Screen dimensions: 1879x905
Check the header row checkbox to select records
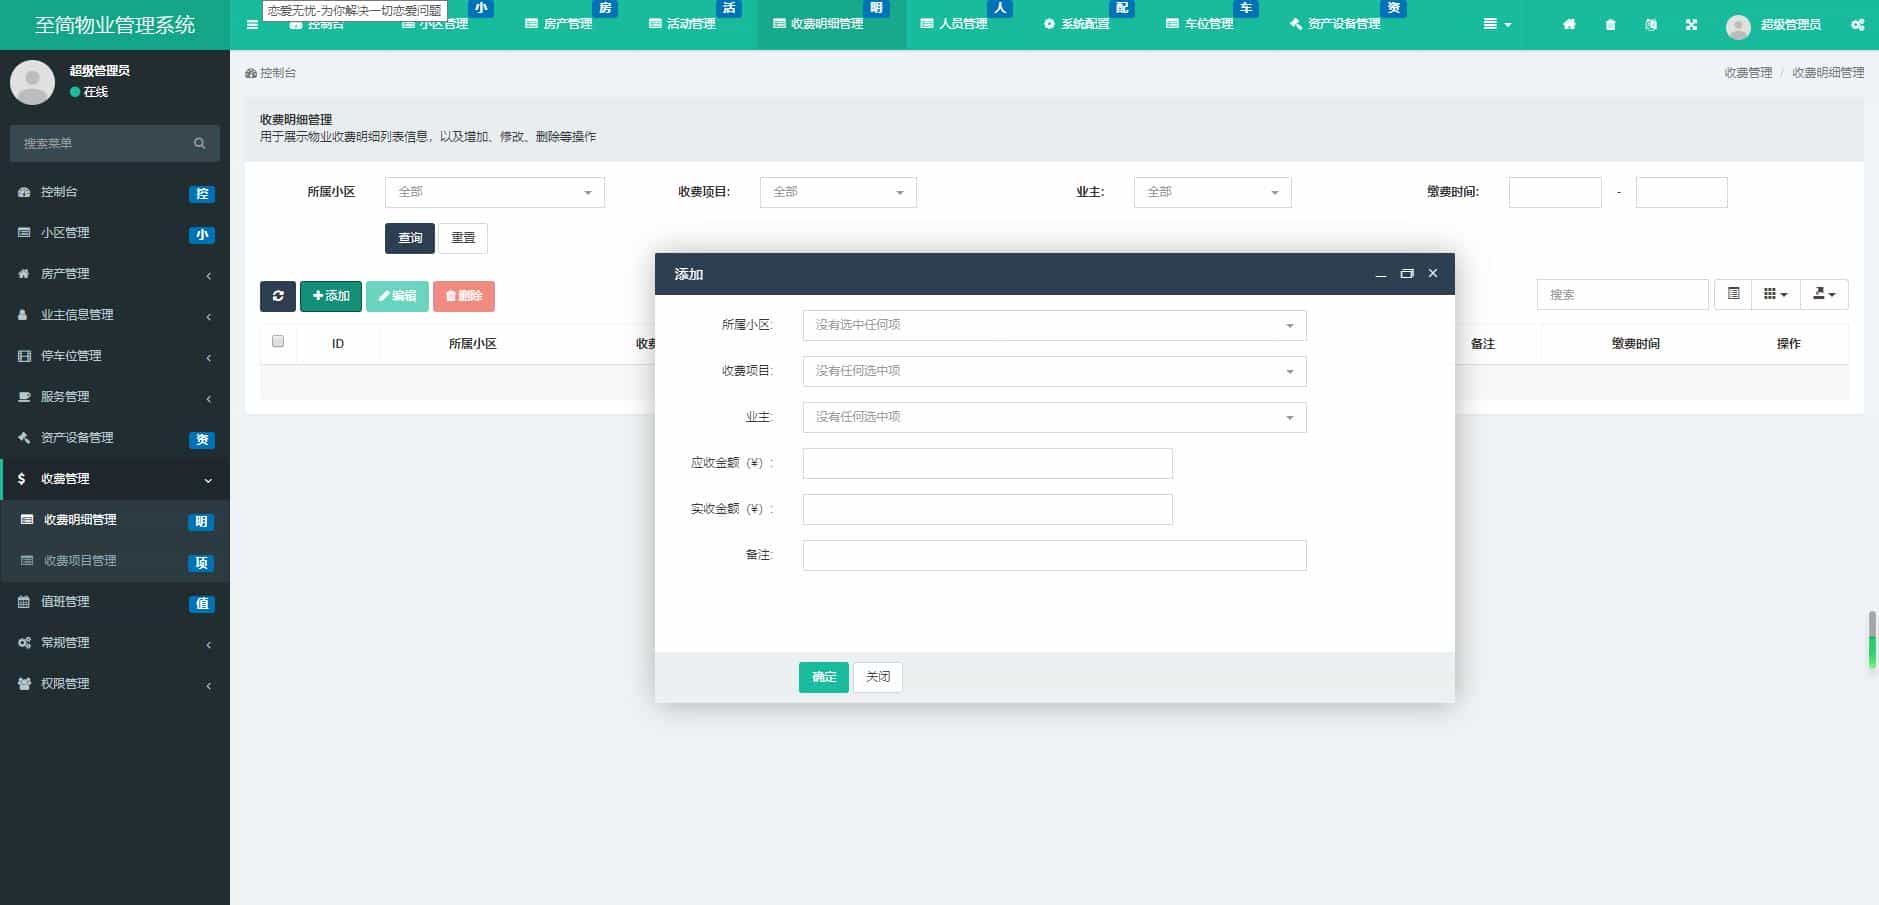pos(278,341)
